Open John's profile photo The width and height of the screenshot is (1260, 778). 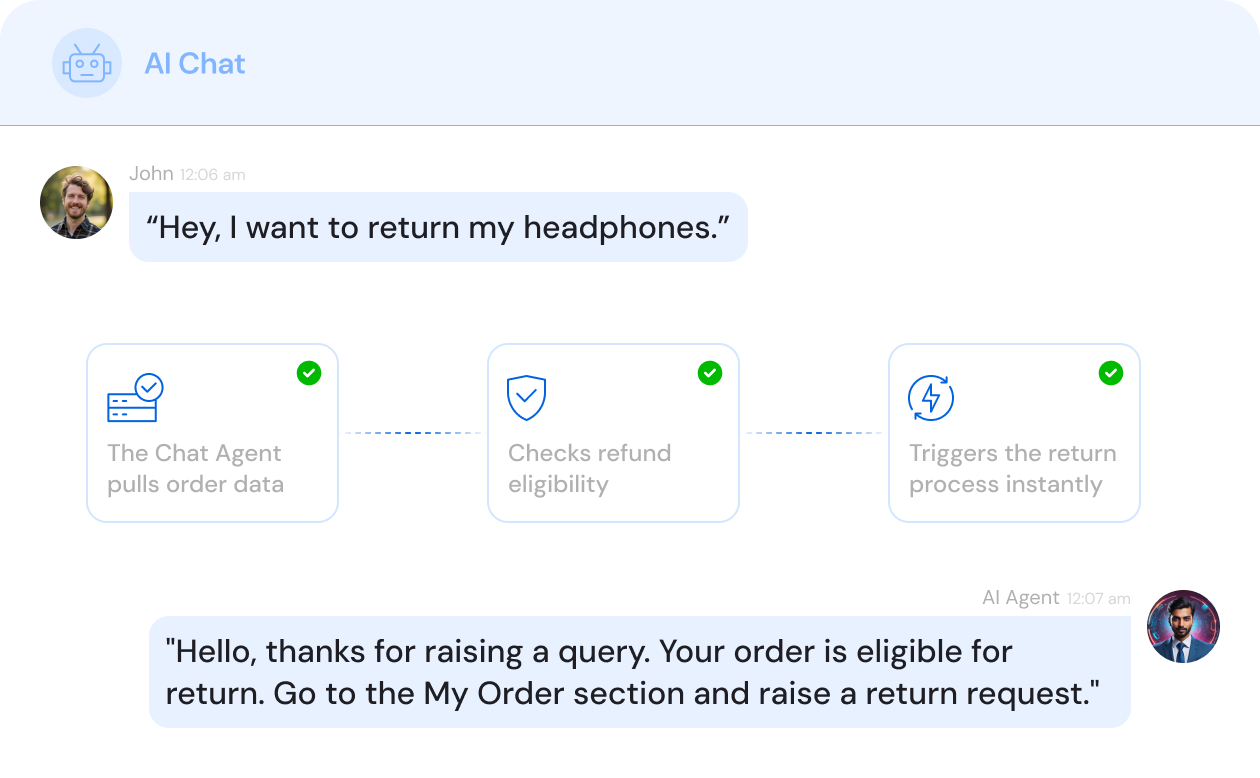(x=76, y=202)
